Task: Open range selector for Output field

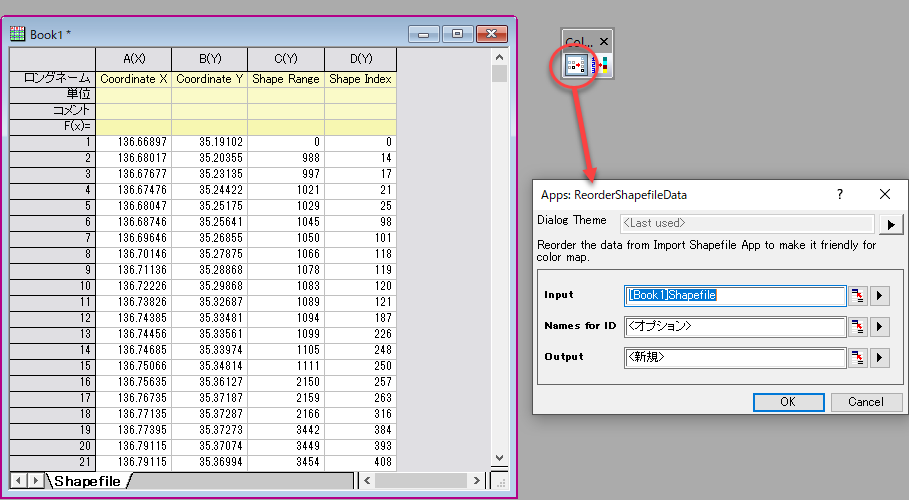Action: click(x=857, y=357)
